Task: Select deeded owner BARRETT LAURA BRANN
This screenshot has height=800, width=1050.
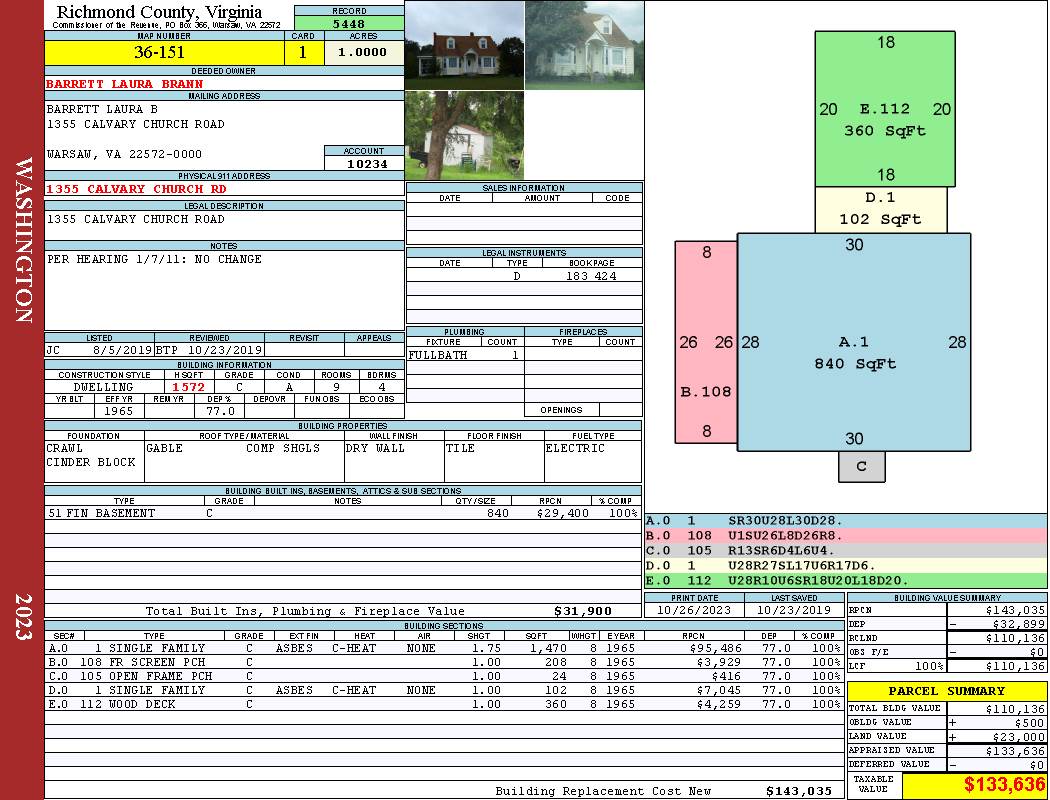Action: point(125,84)
